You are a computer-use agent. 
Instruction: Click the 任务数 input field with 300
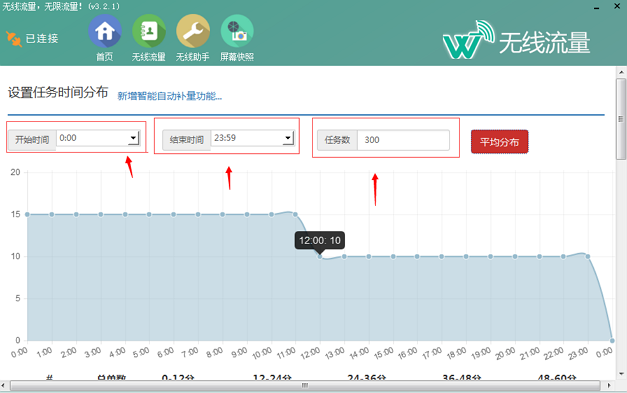[403, 140]
